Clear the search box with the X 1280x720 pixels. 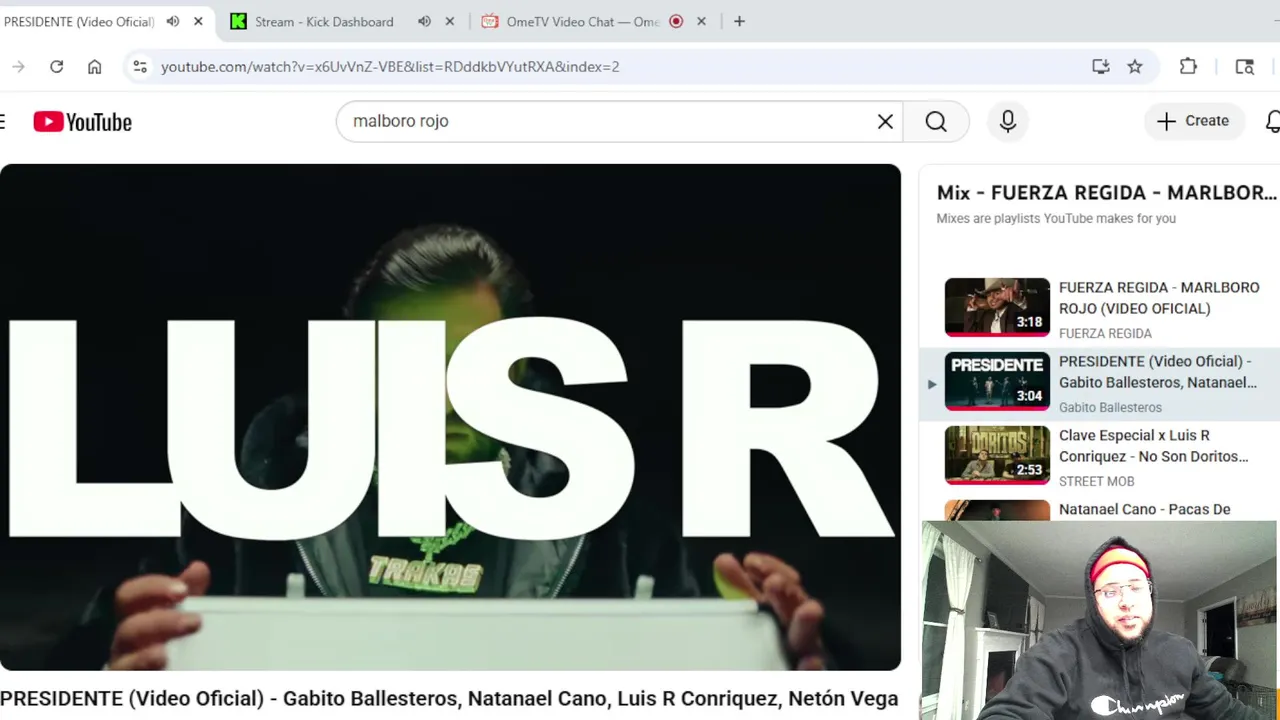(x=885, y=121)
